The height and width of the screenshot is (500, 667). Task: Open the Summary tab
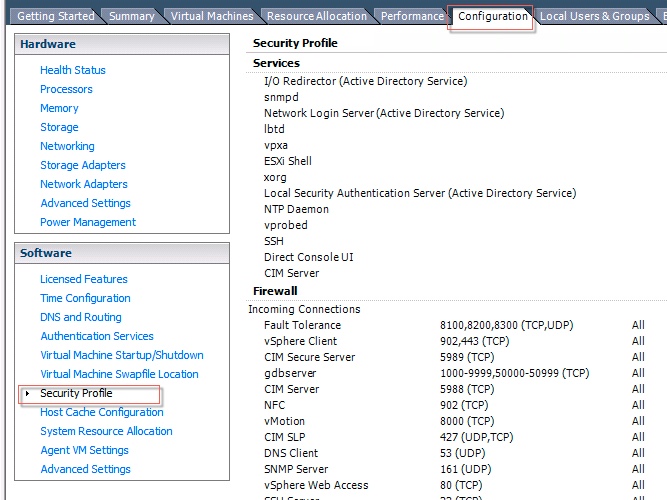point(131,16)
